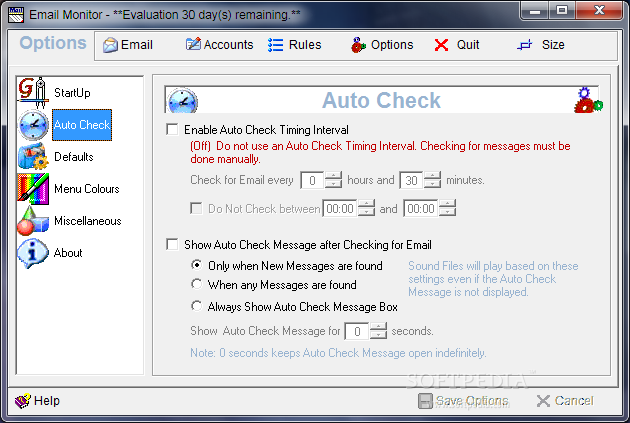This screenshot has height=423, width=630.
Task: Click the Save Options button
Action: pyautogui.click(x=463, y=401)
